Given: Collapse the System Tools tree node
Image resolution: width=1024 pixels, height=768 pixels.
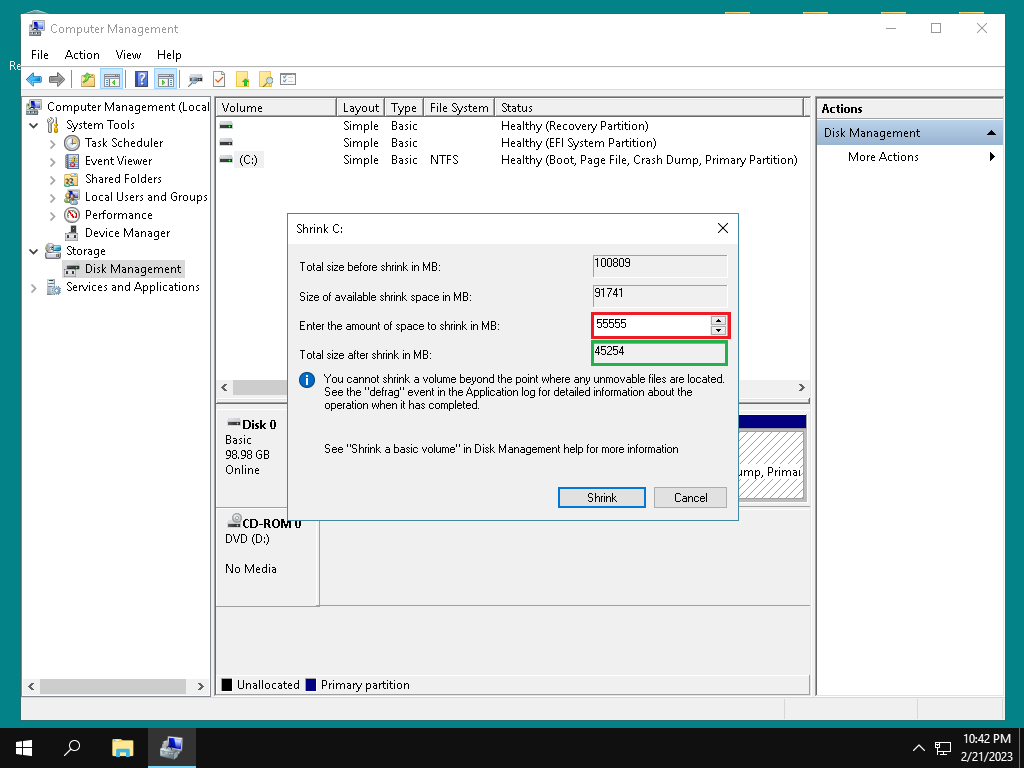Looking at the screenshot, I should coord(34,125).
